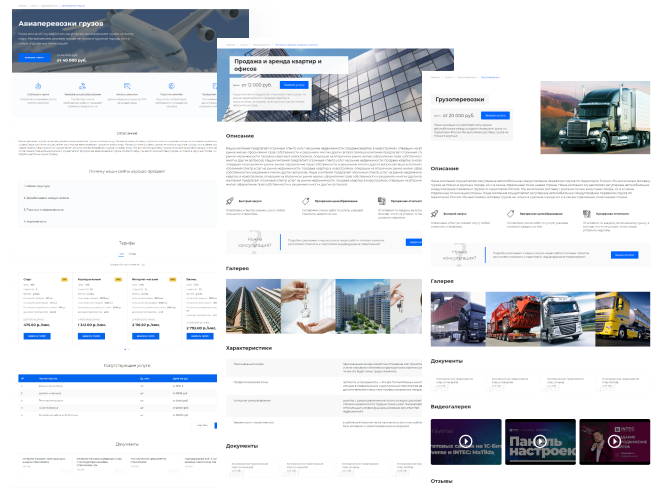This screenshot has height=488, width=659.
Task: Click the rocket icon in the Грузоперевозки features row
Action: pyautogui.click(x=434, y=214)
